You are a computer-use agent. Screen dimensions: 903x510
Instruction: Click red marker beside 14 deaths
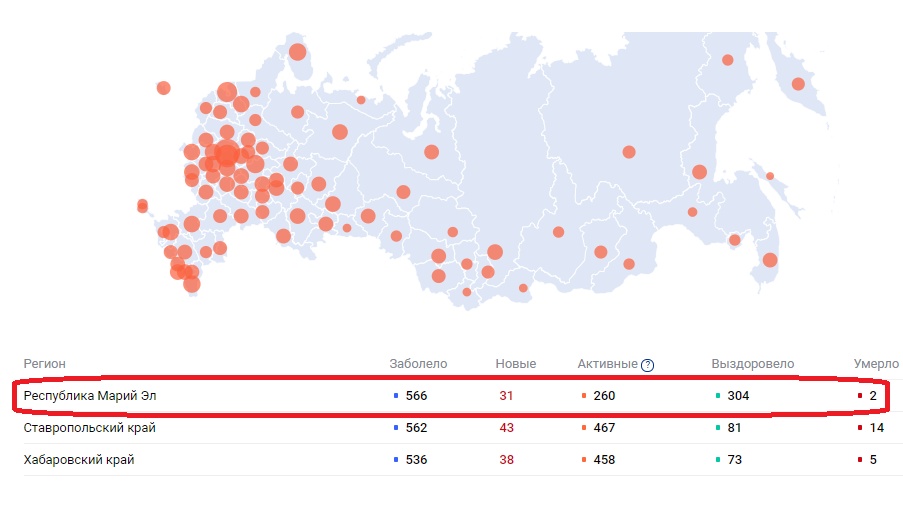(860, 428)
